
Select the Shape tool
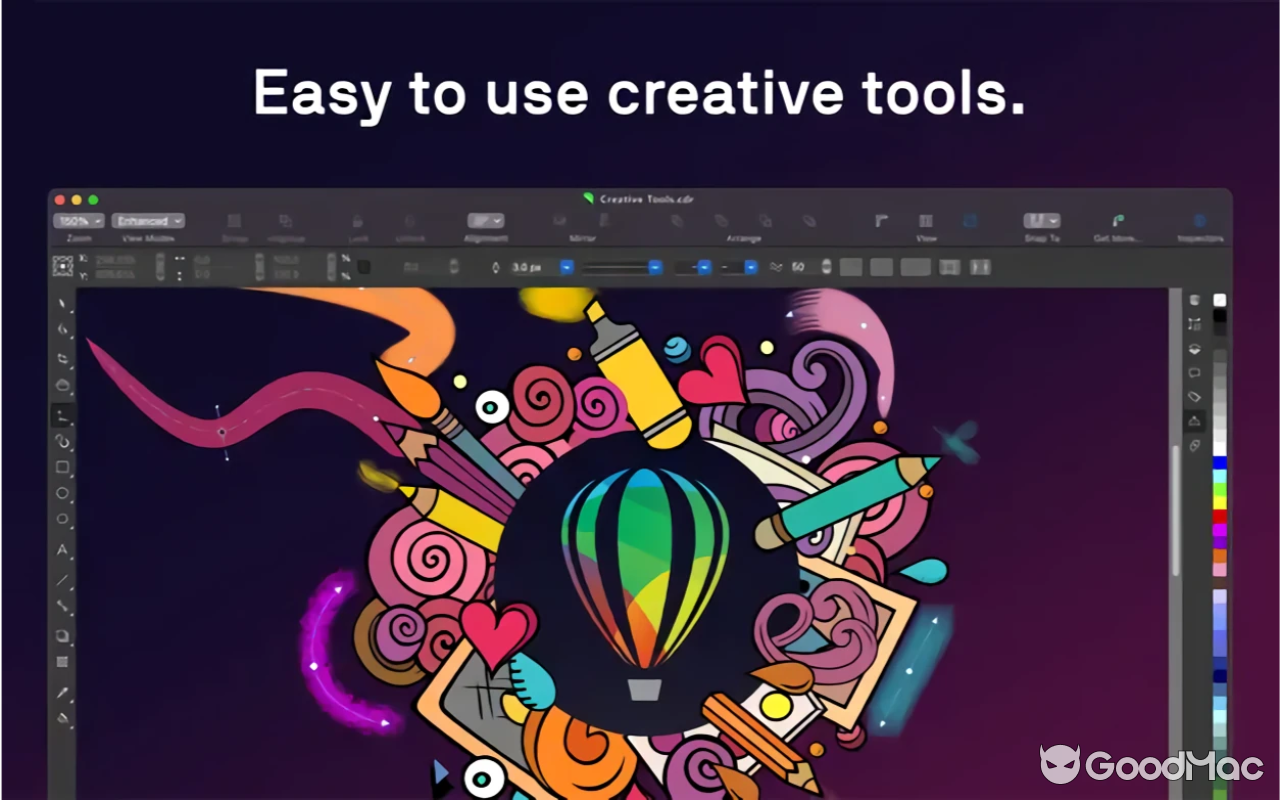tap(62, 330)
